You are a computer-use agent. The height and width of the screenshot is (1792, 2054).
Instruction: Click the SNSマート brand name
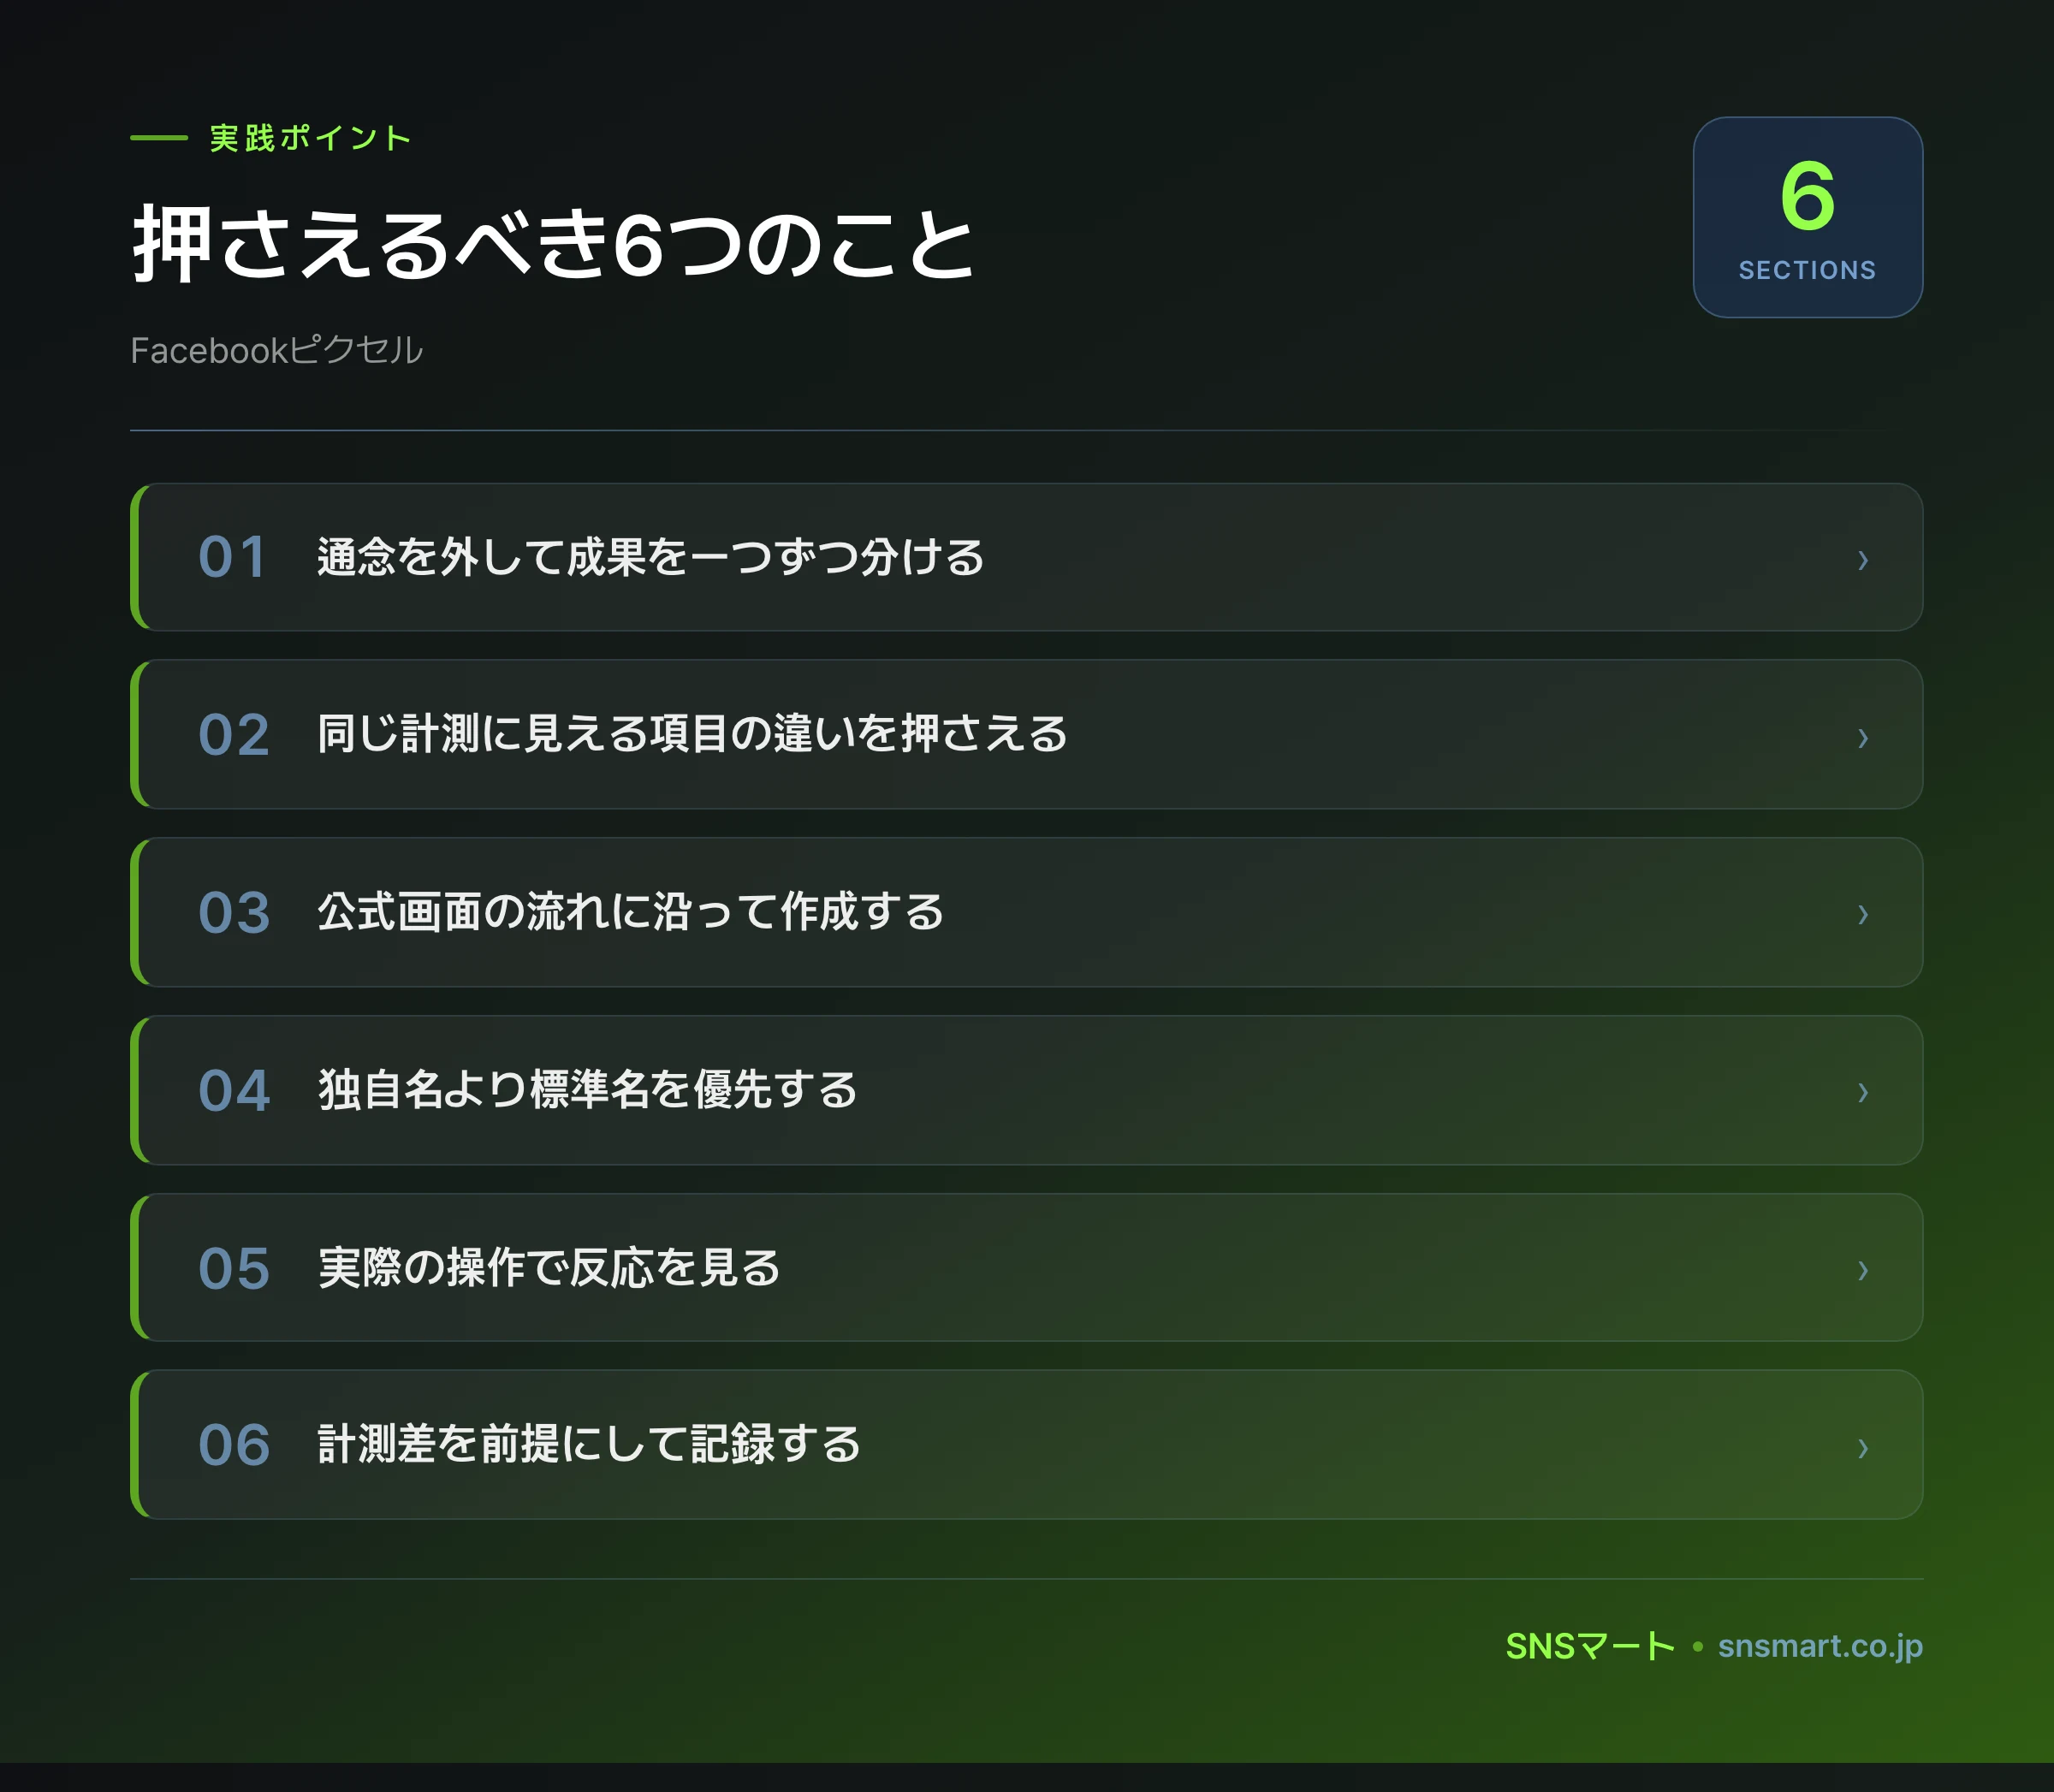click(1590, 1646)
